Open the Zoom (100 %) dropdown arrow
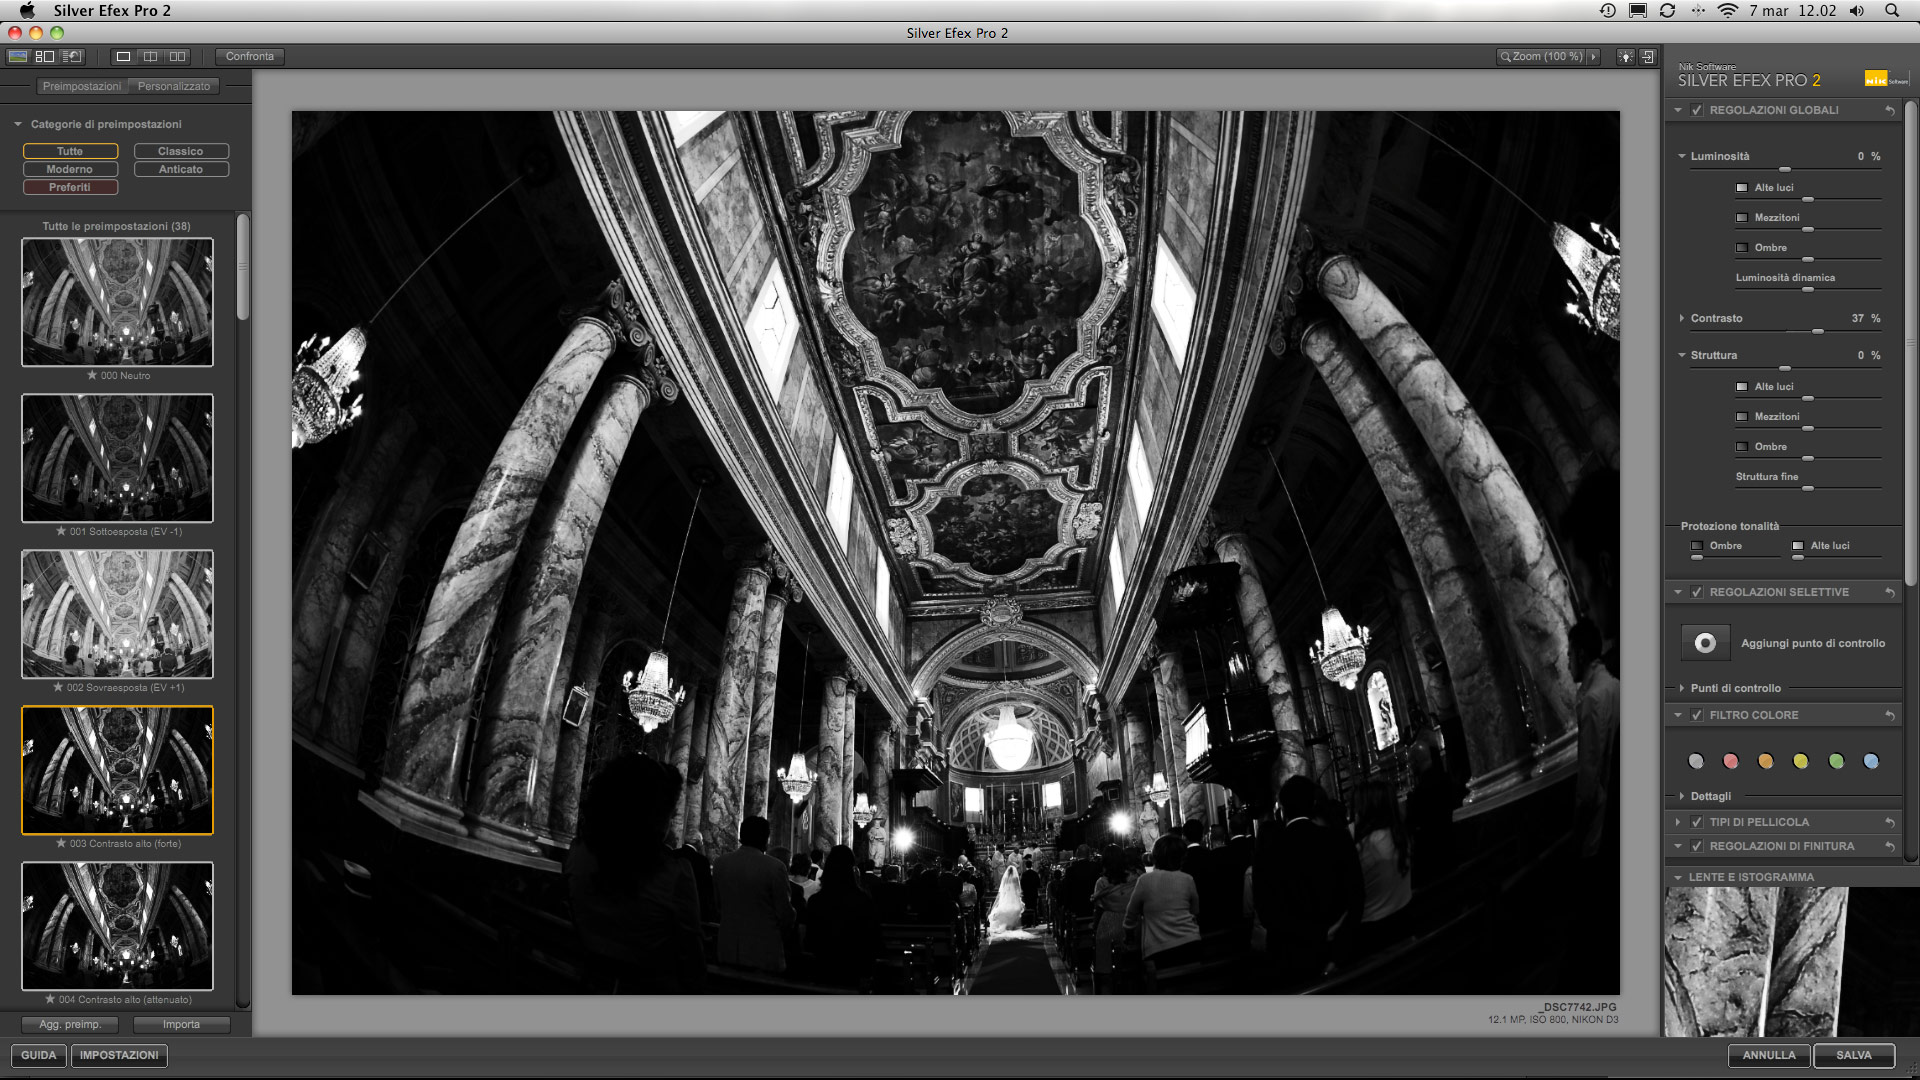1920x1080 pixels. pos(1593,57)
